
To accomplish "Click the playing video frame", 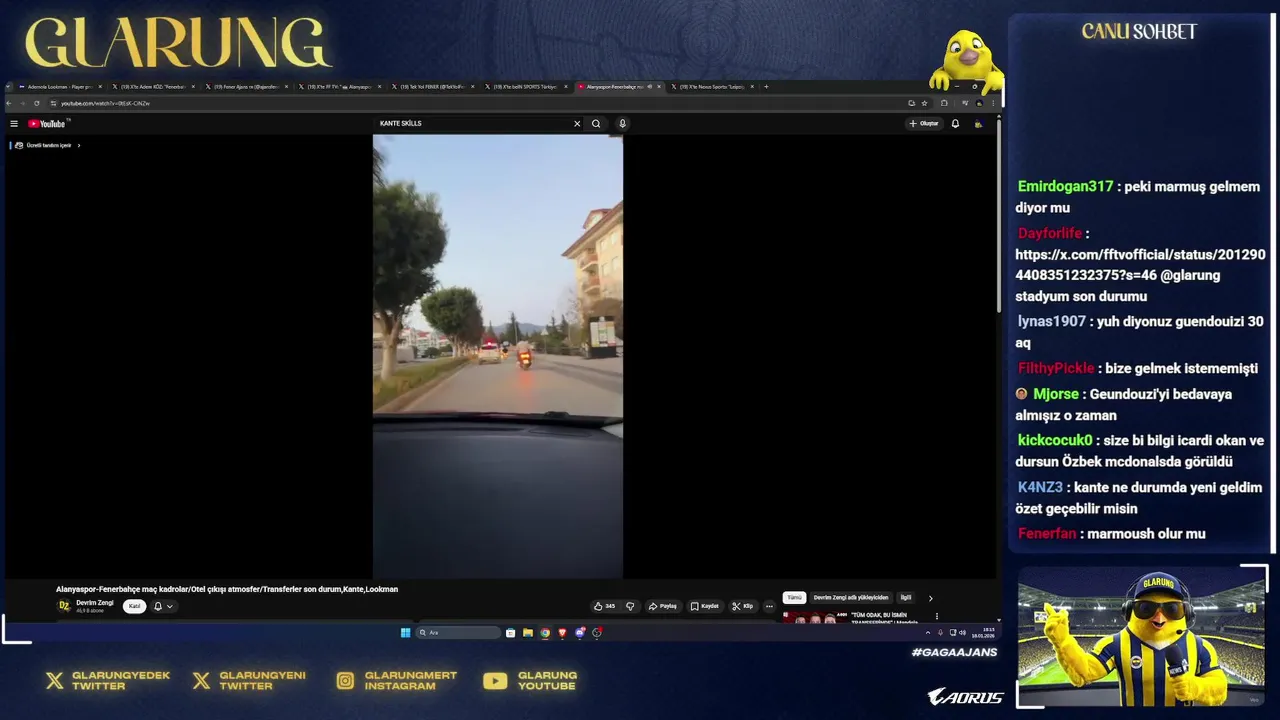I will [x=498, y=357].
